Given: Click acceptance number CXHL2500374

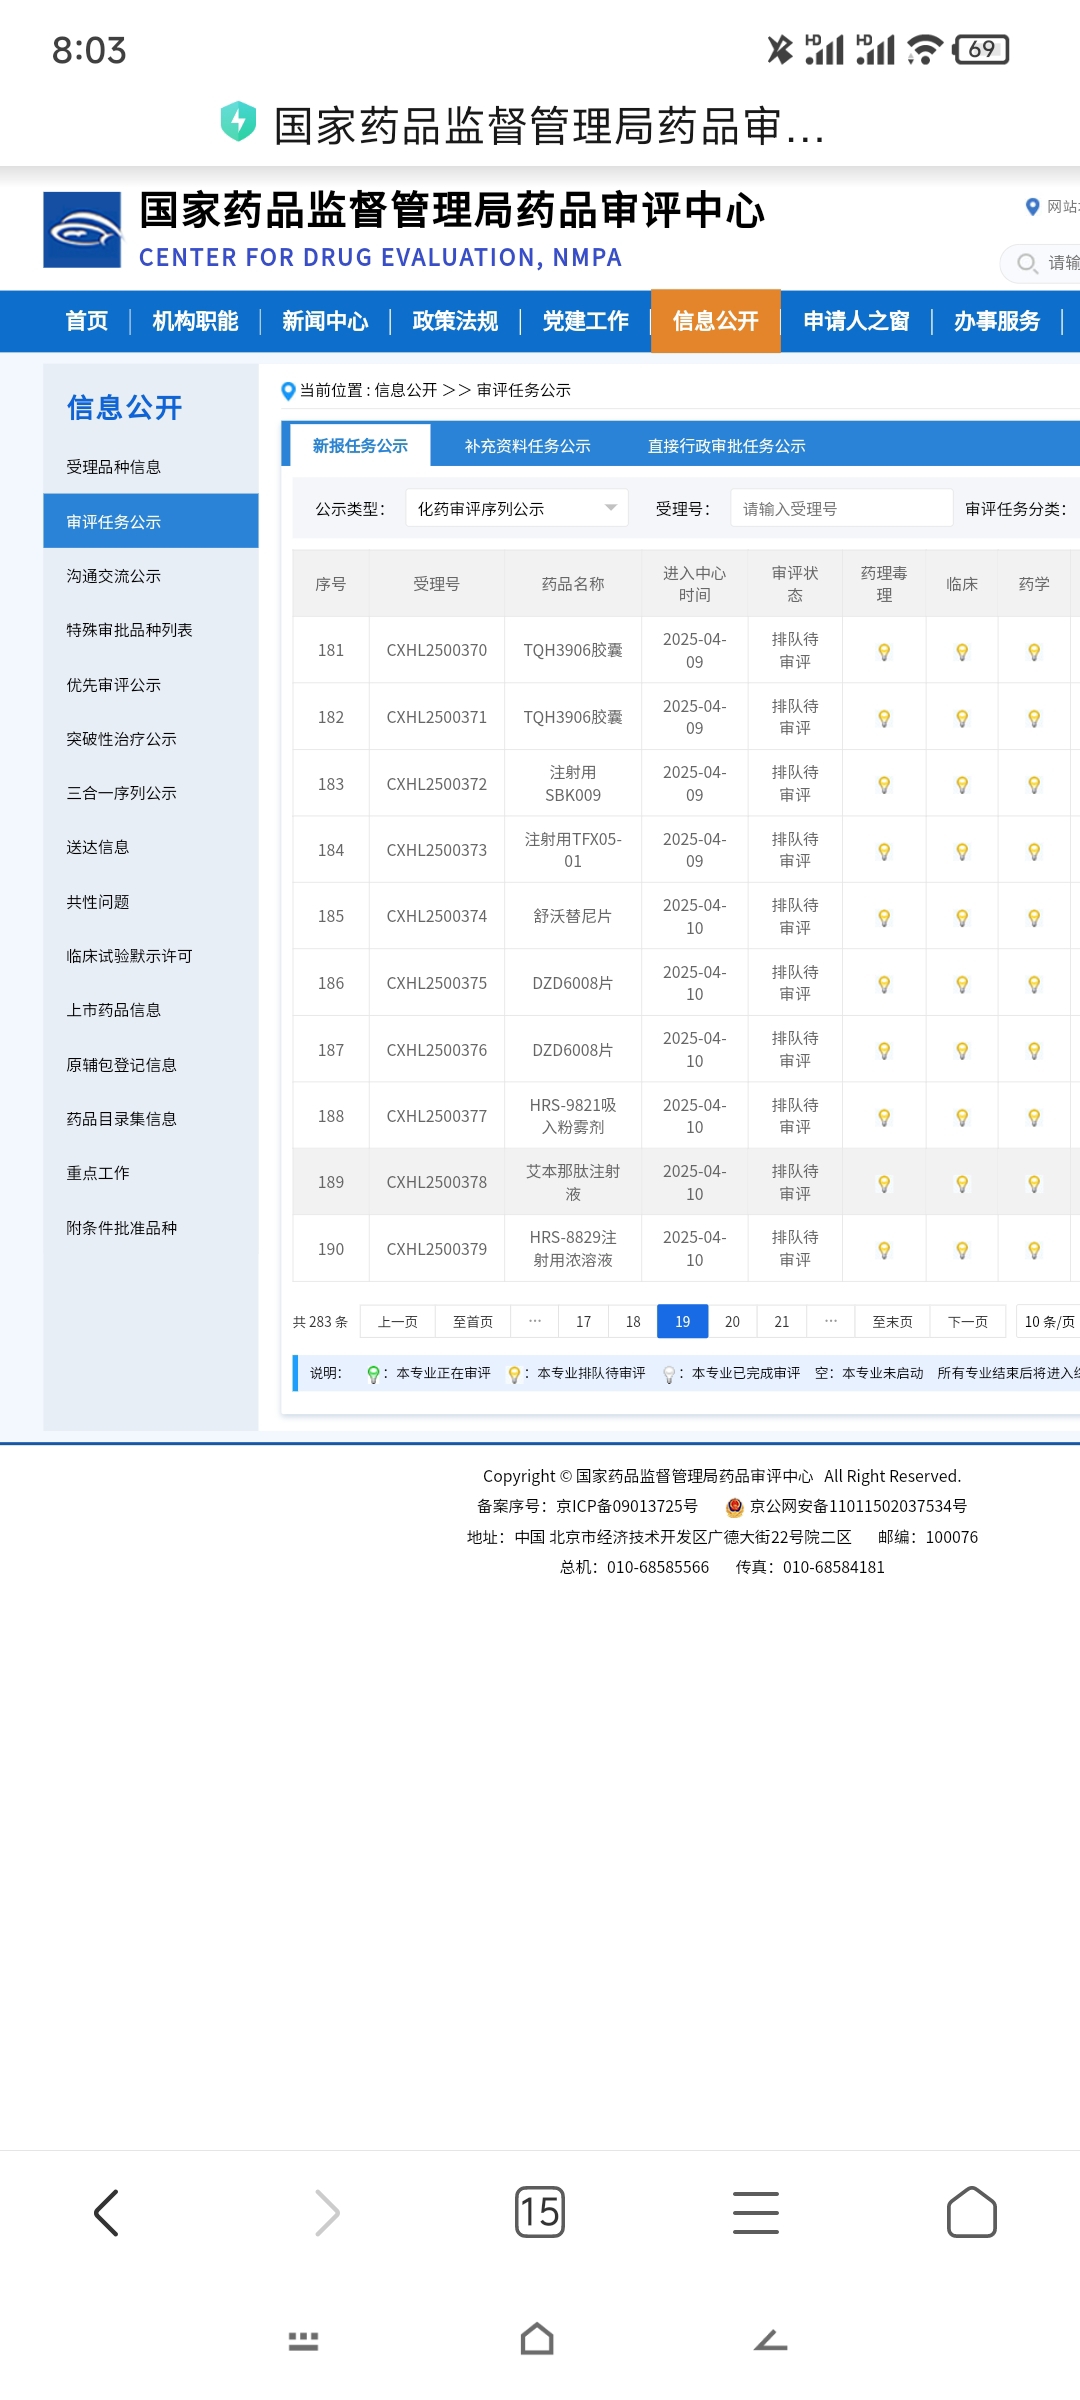Looking at the screenshot, I should tap(437, 916).
